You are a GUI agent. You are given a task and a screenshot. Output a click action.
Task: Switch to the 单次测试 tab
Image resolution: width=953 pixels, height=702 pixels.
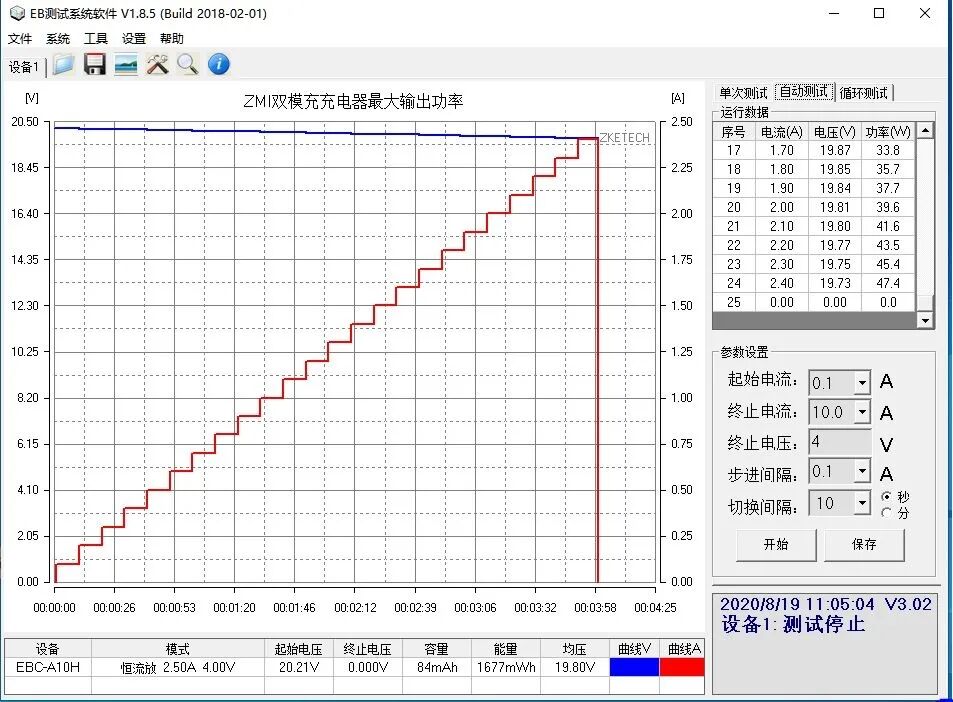[743, 93]
